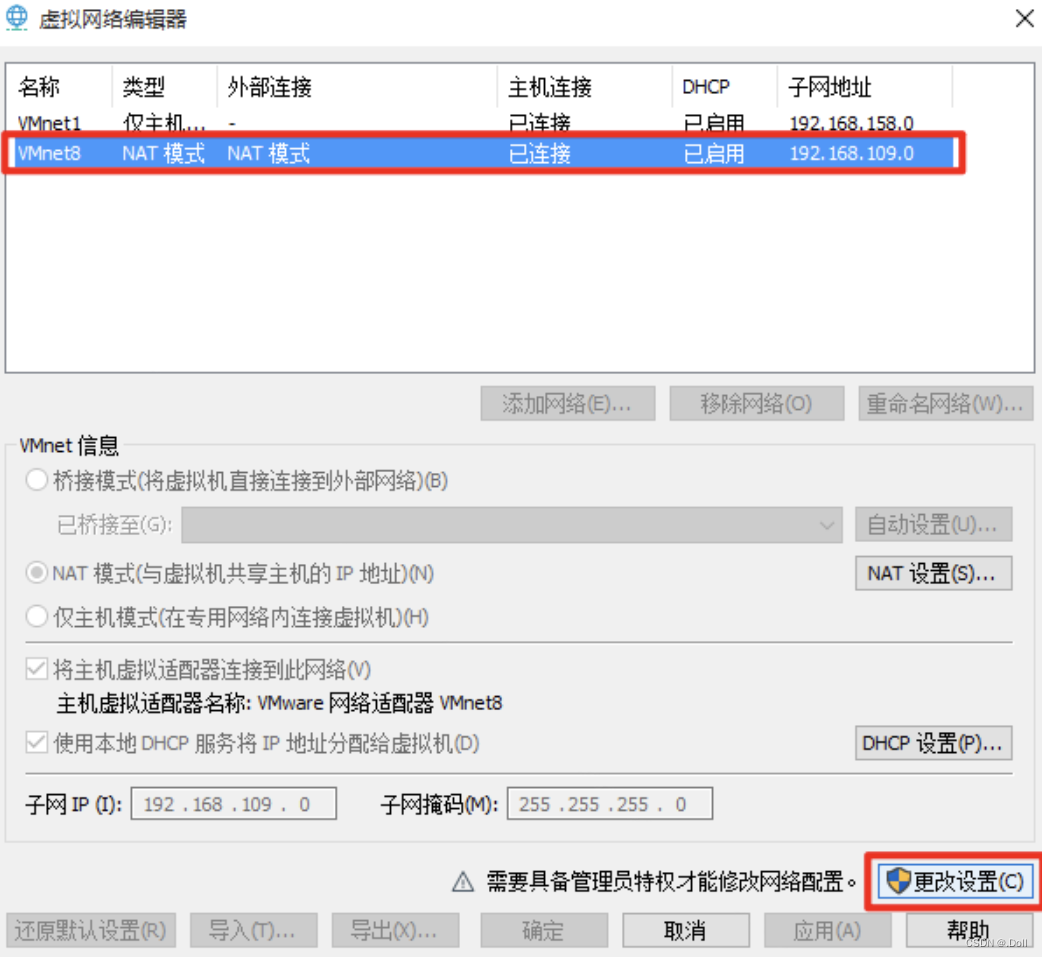
Task: Click 仅主机 type cell in VMnet1 row
Action: (x=163, y=123)
